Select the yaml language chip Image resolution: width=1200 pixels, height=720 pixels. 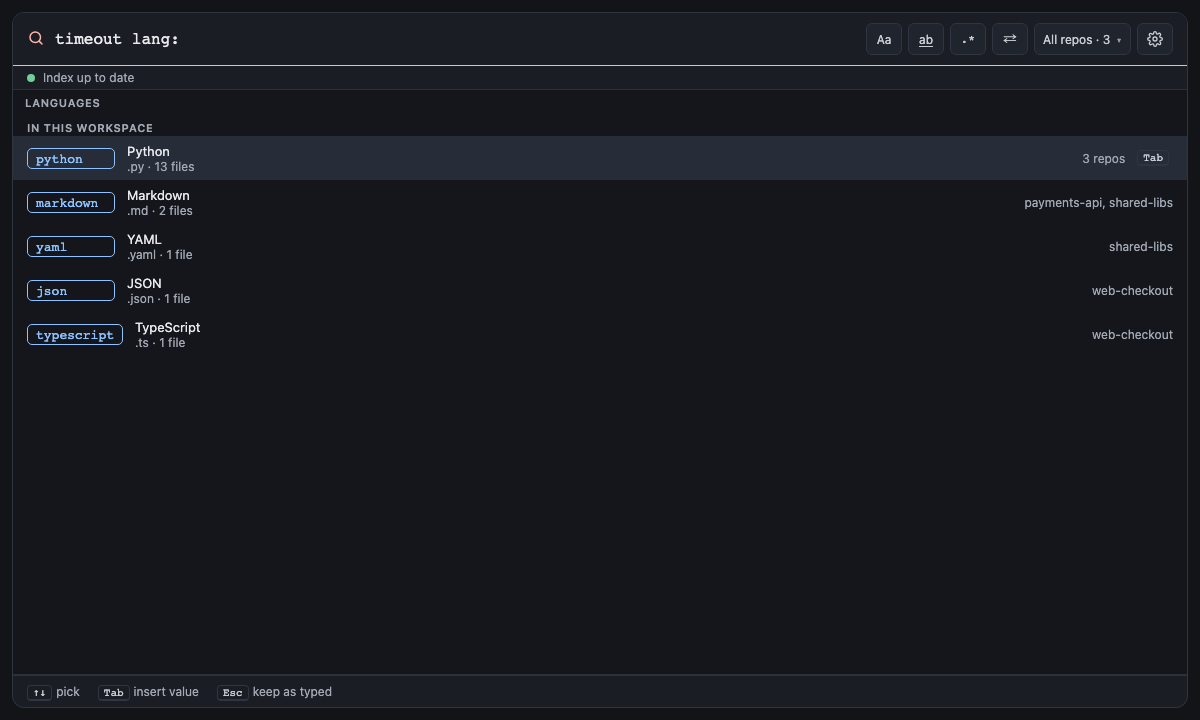(x=71, y=247)
